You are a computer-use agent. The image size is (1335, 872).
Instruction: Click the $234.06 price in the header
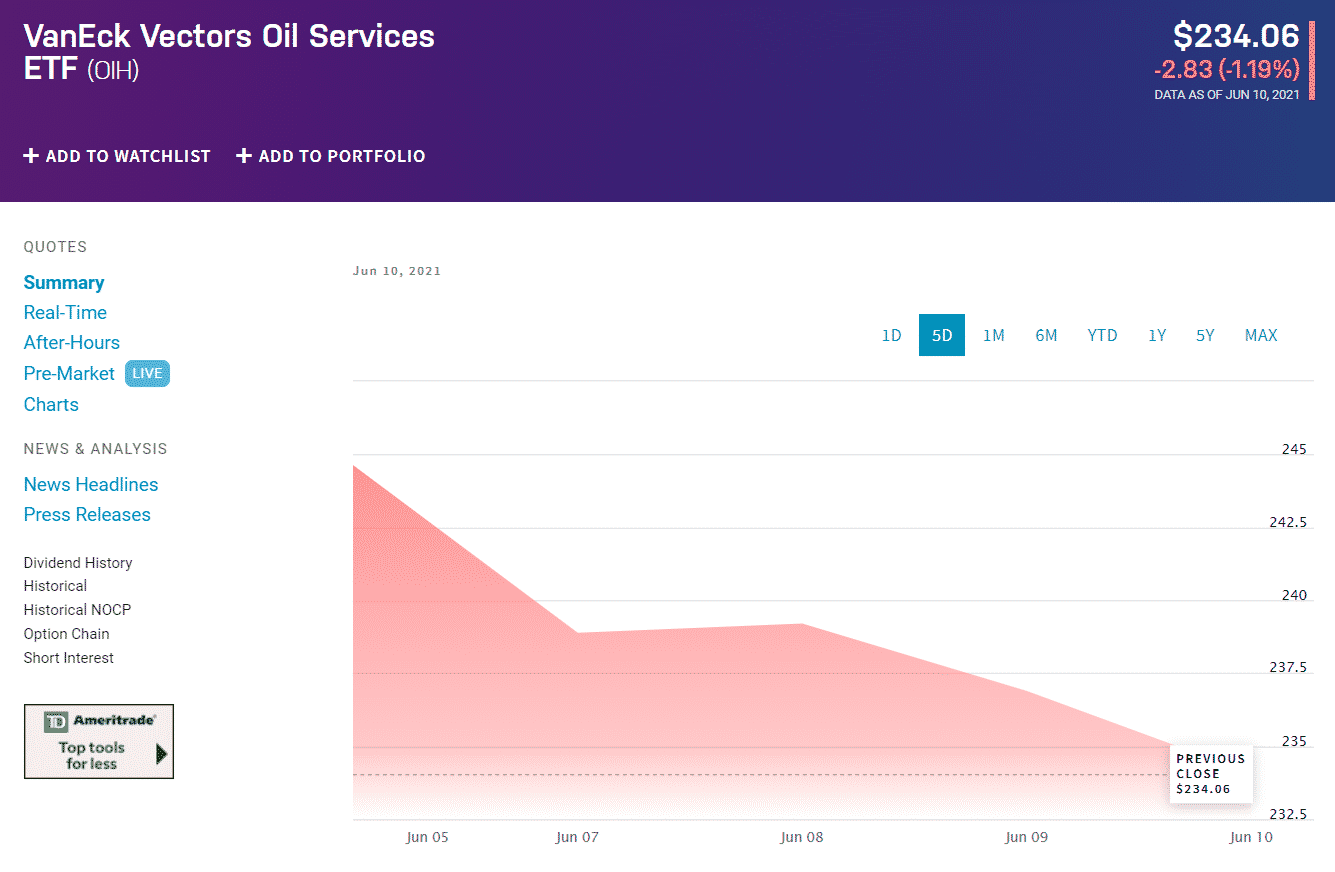tap(1236, 36)
